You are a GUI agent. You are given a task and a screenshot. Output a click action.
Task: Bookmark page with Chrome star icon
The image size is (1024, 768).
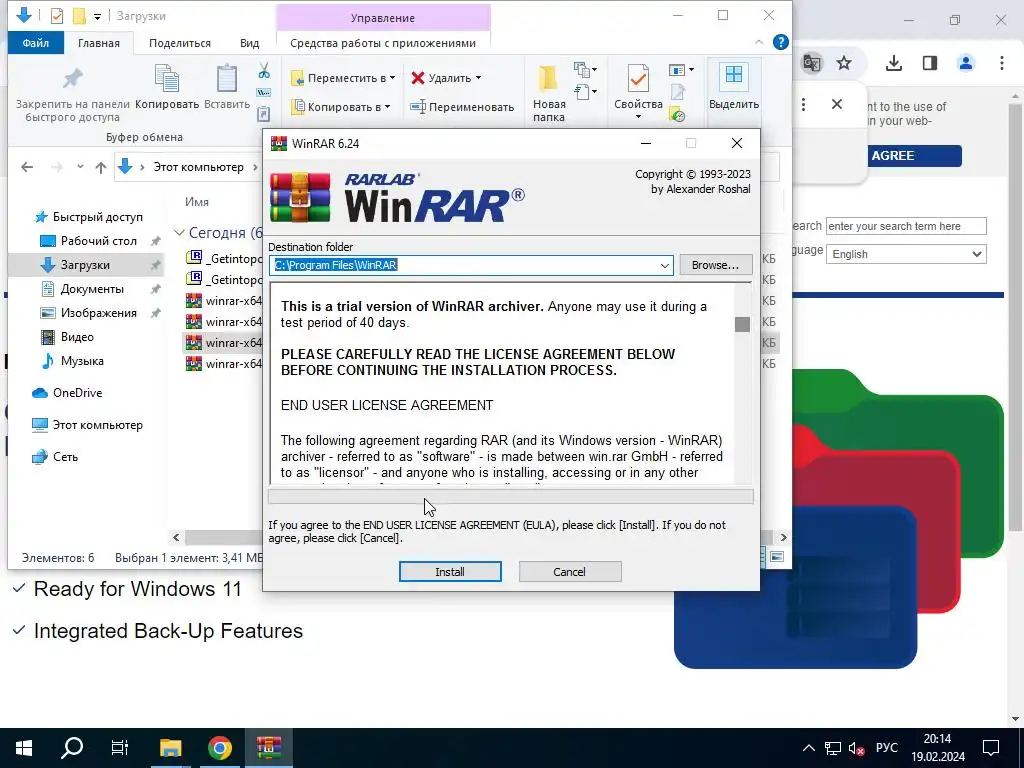click(x=844, y=63)
